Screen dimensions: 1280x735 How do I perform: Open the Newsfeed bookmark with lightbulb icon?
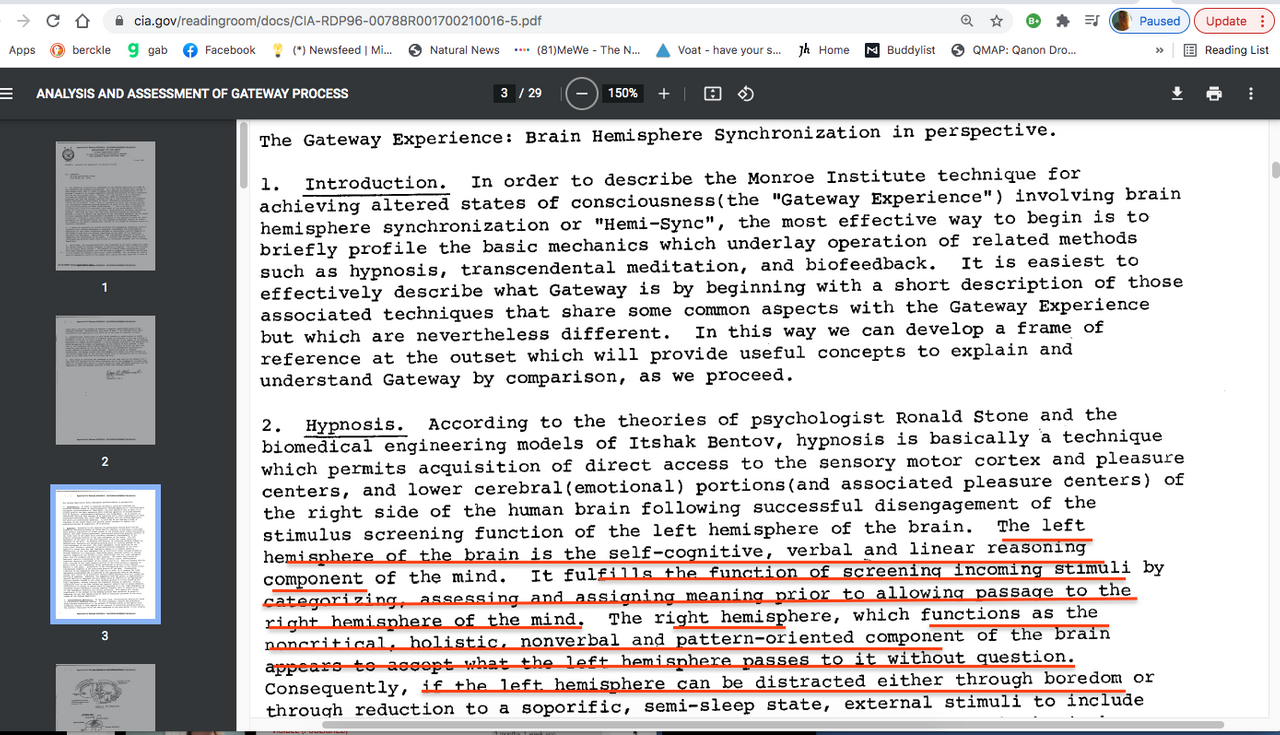(333, 50)
